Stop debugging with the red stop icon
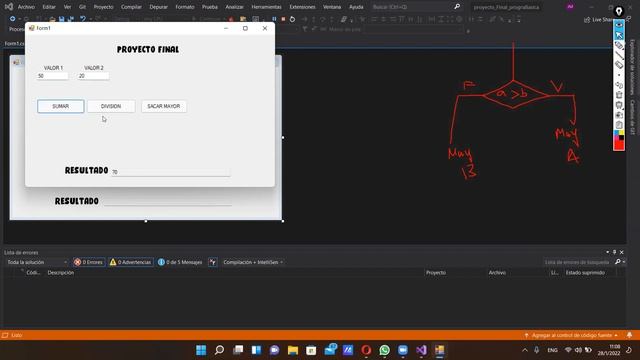The height and width of the screenshot is (360, 640). 283,19
